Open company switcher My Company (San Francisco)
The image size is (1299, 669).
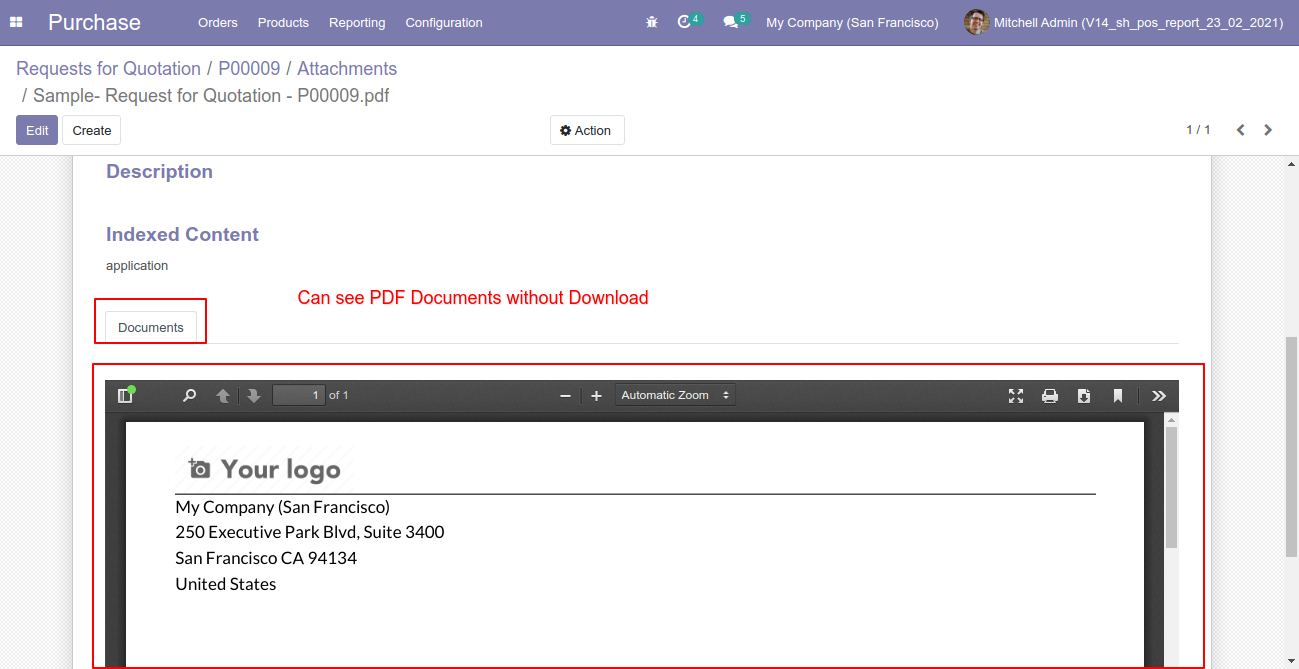[852, 22]
